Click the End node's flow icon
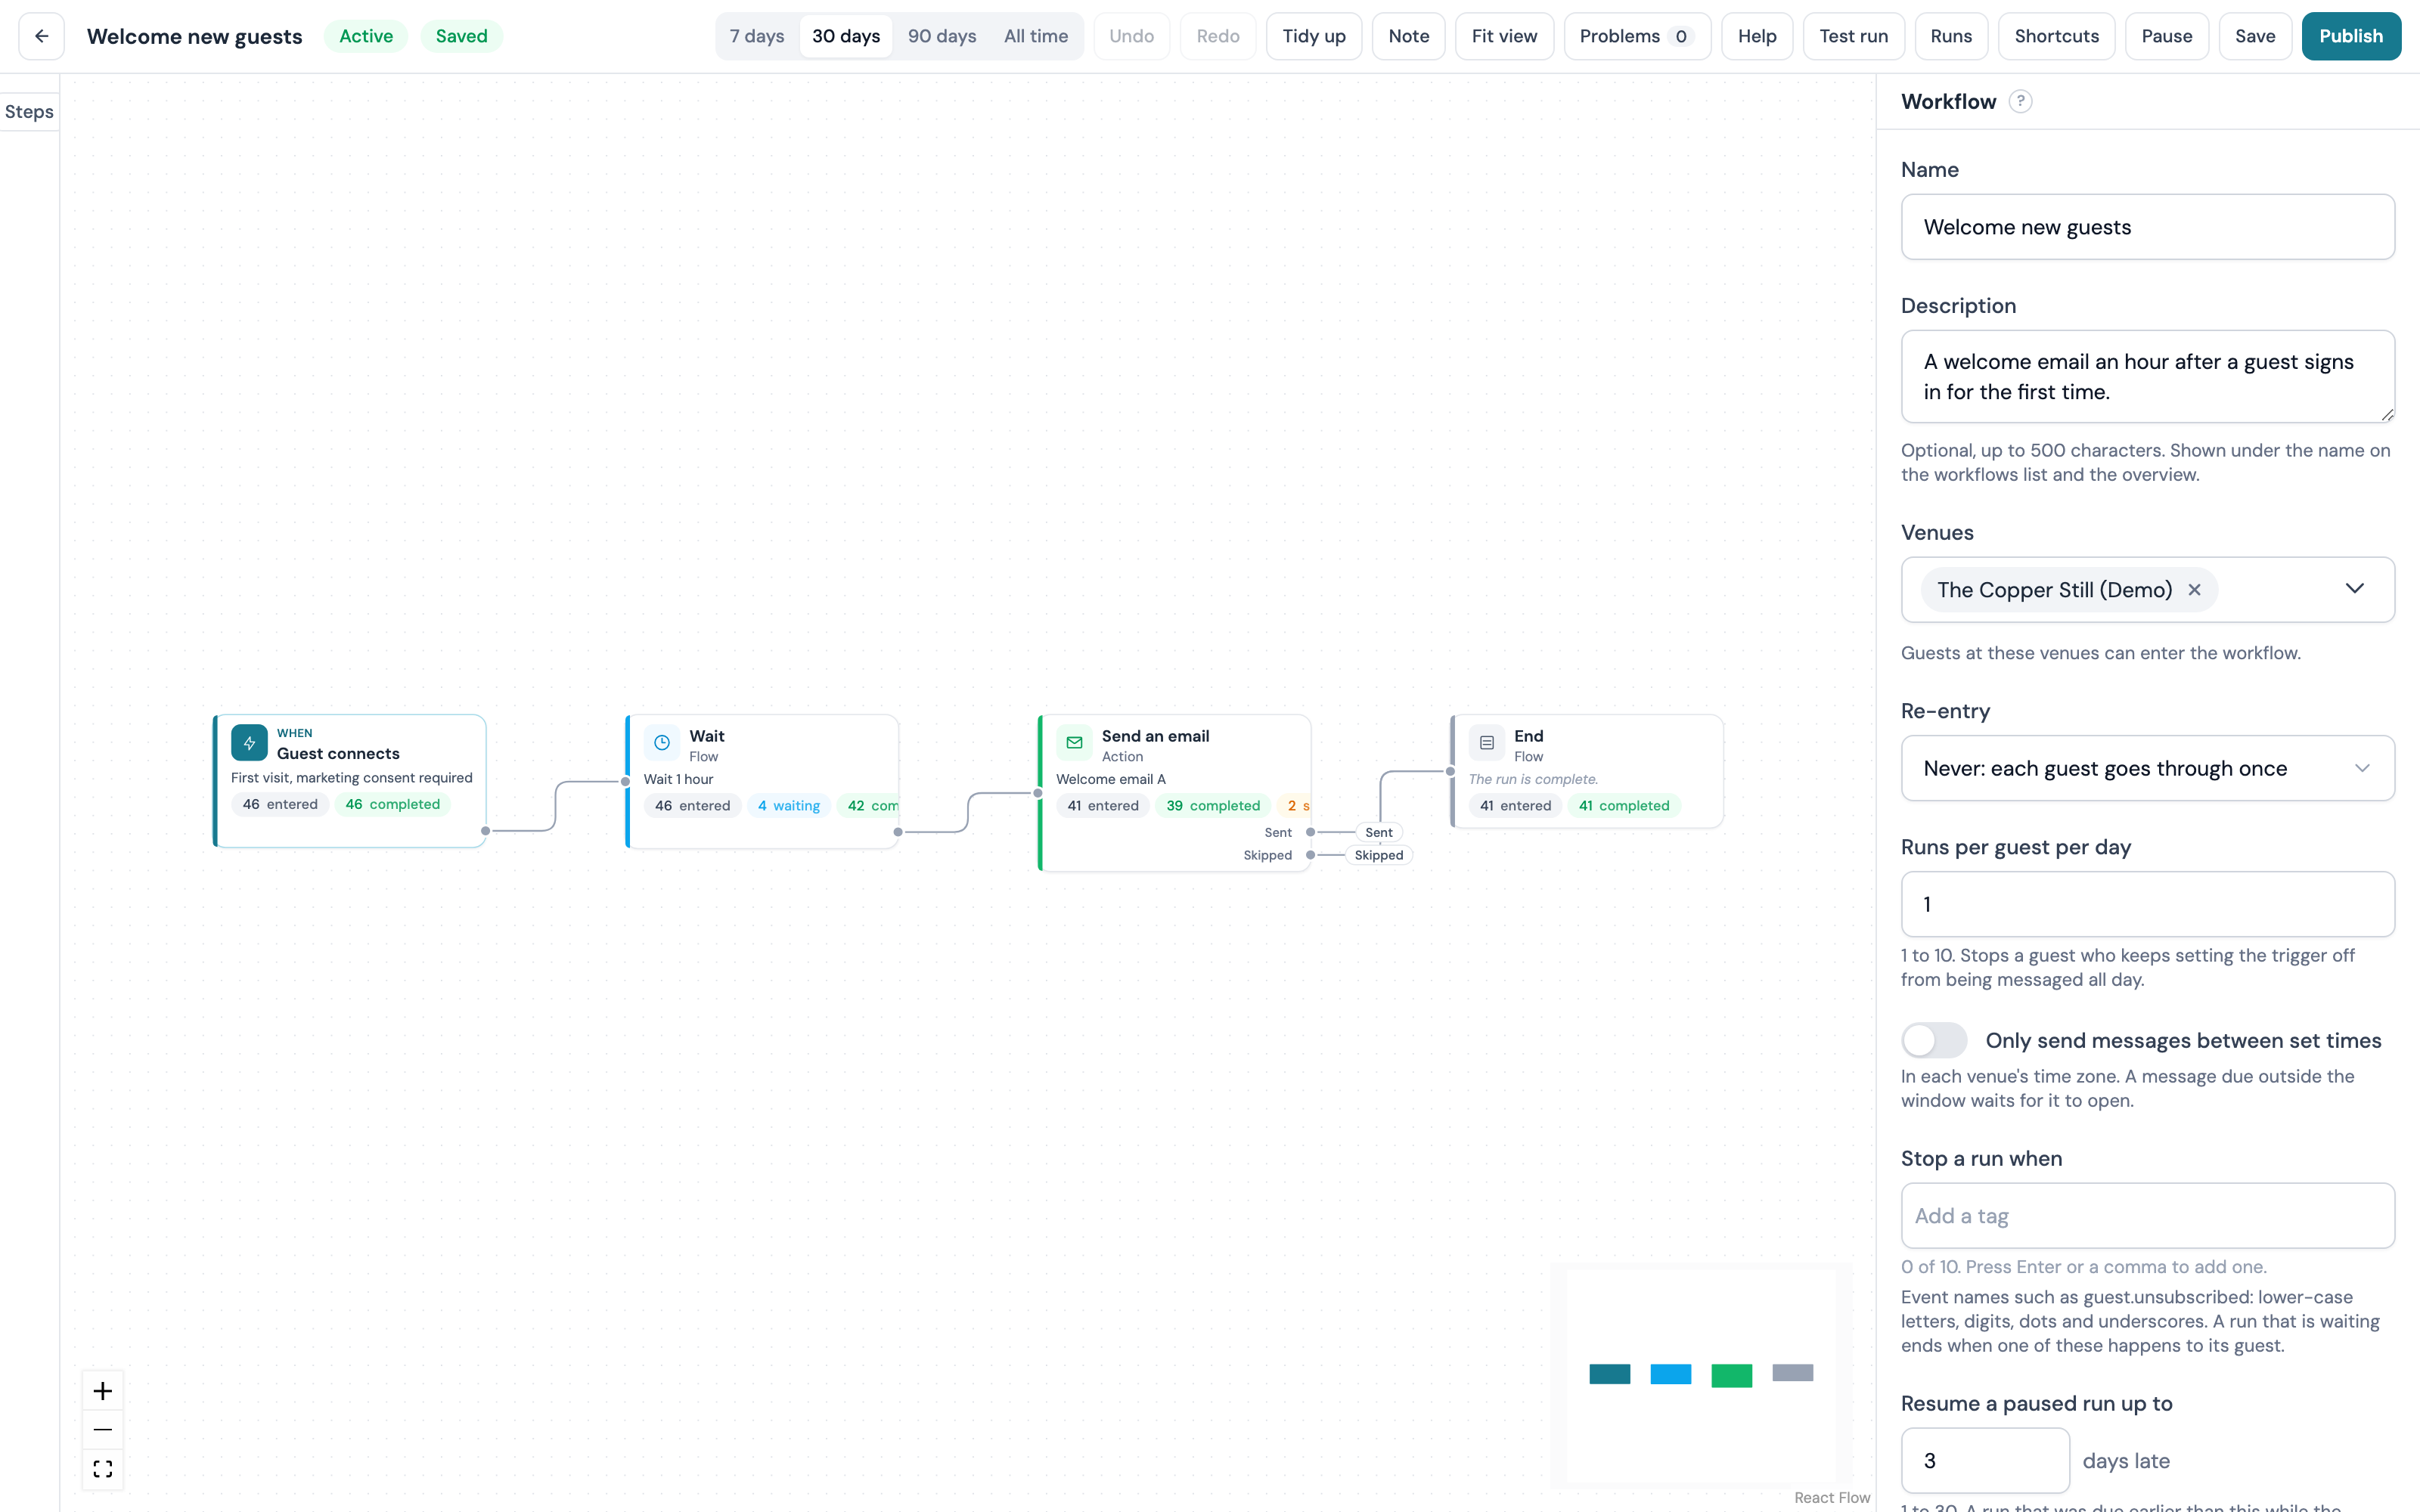 (1487, 743)
